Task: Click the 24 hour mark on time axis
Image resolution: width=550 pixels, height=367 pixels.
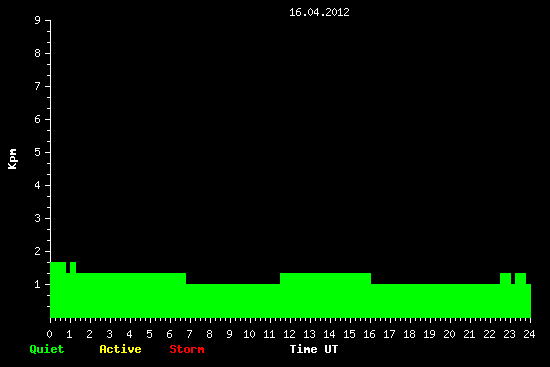Action: pyautogui.click(x=529, y=334)
